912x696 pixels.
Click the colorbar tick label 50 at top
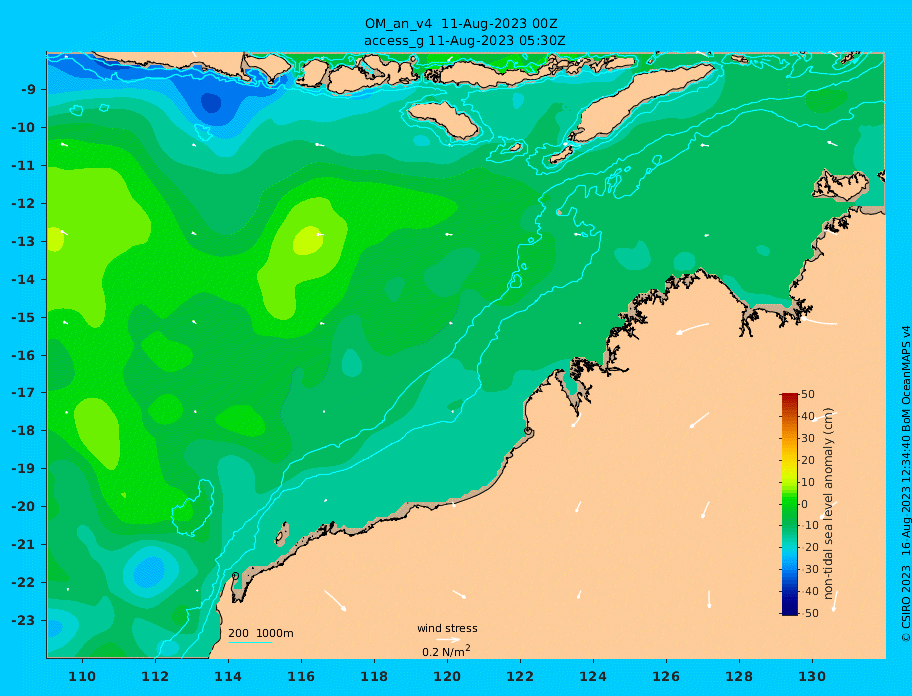(808, 394)
